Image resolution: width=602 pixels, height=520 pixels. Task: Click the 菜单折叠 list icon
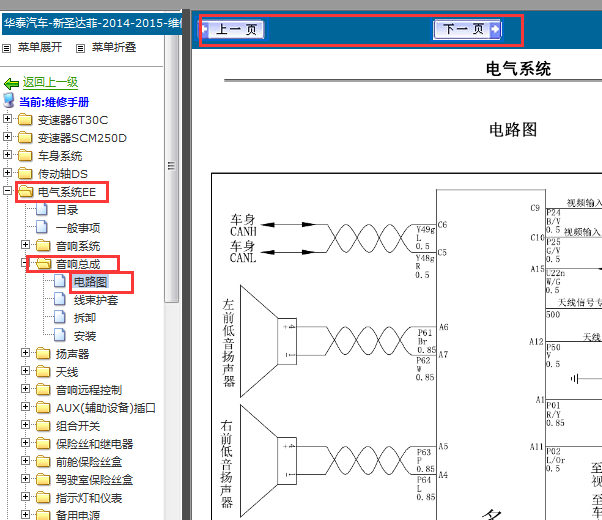pos(80,48)
